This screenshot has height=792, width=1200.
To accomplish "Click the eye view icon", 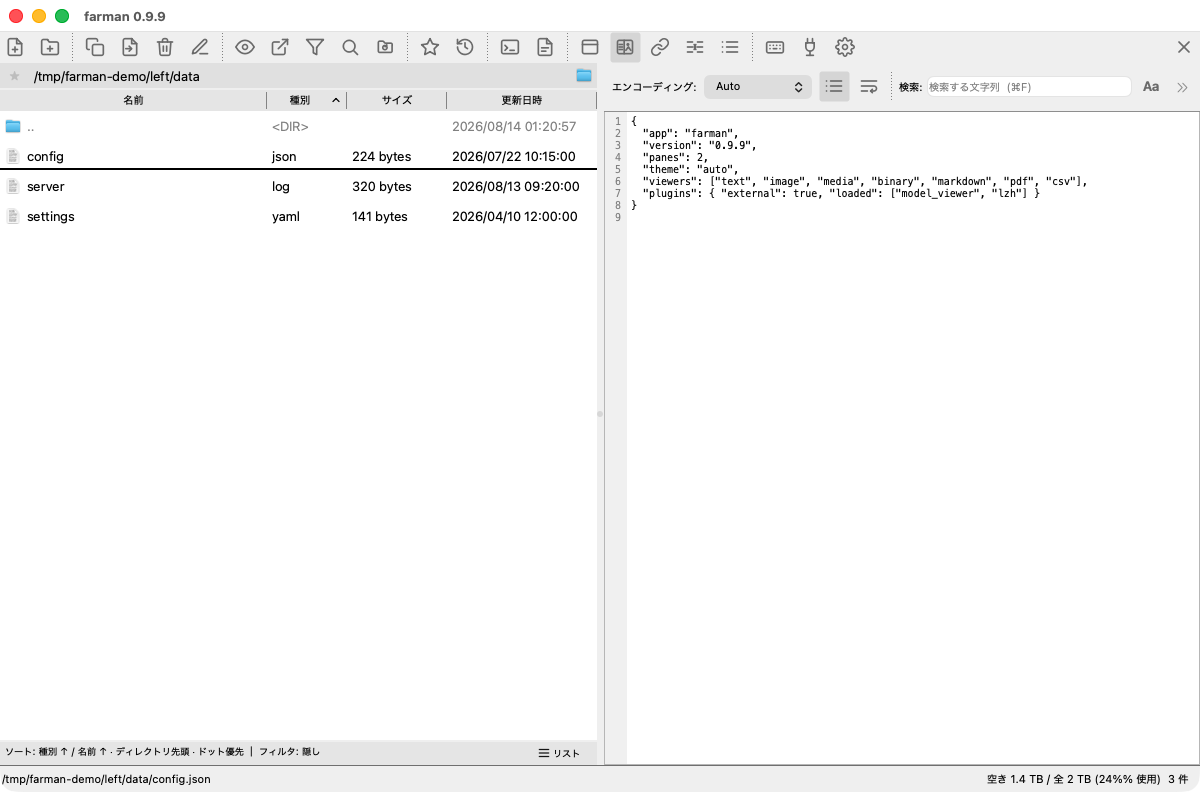I will point(245,47).
